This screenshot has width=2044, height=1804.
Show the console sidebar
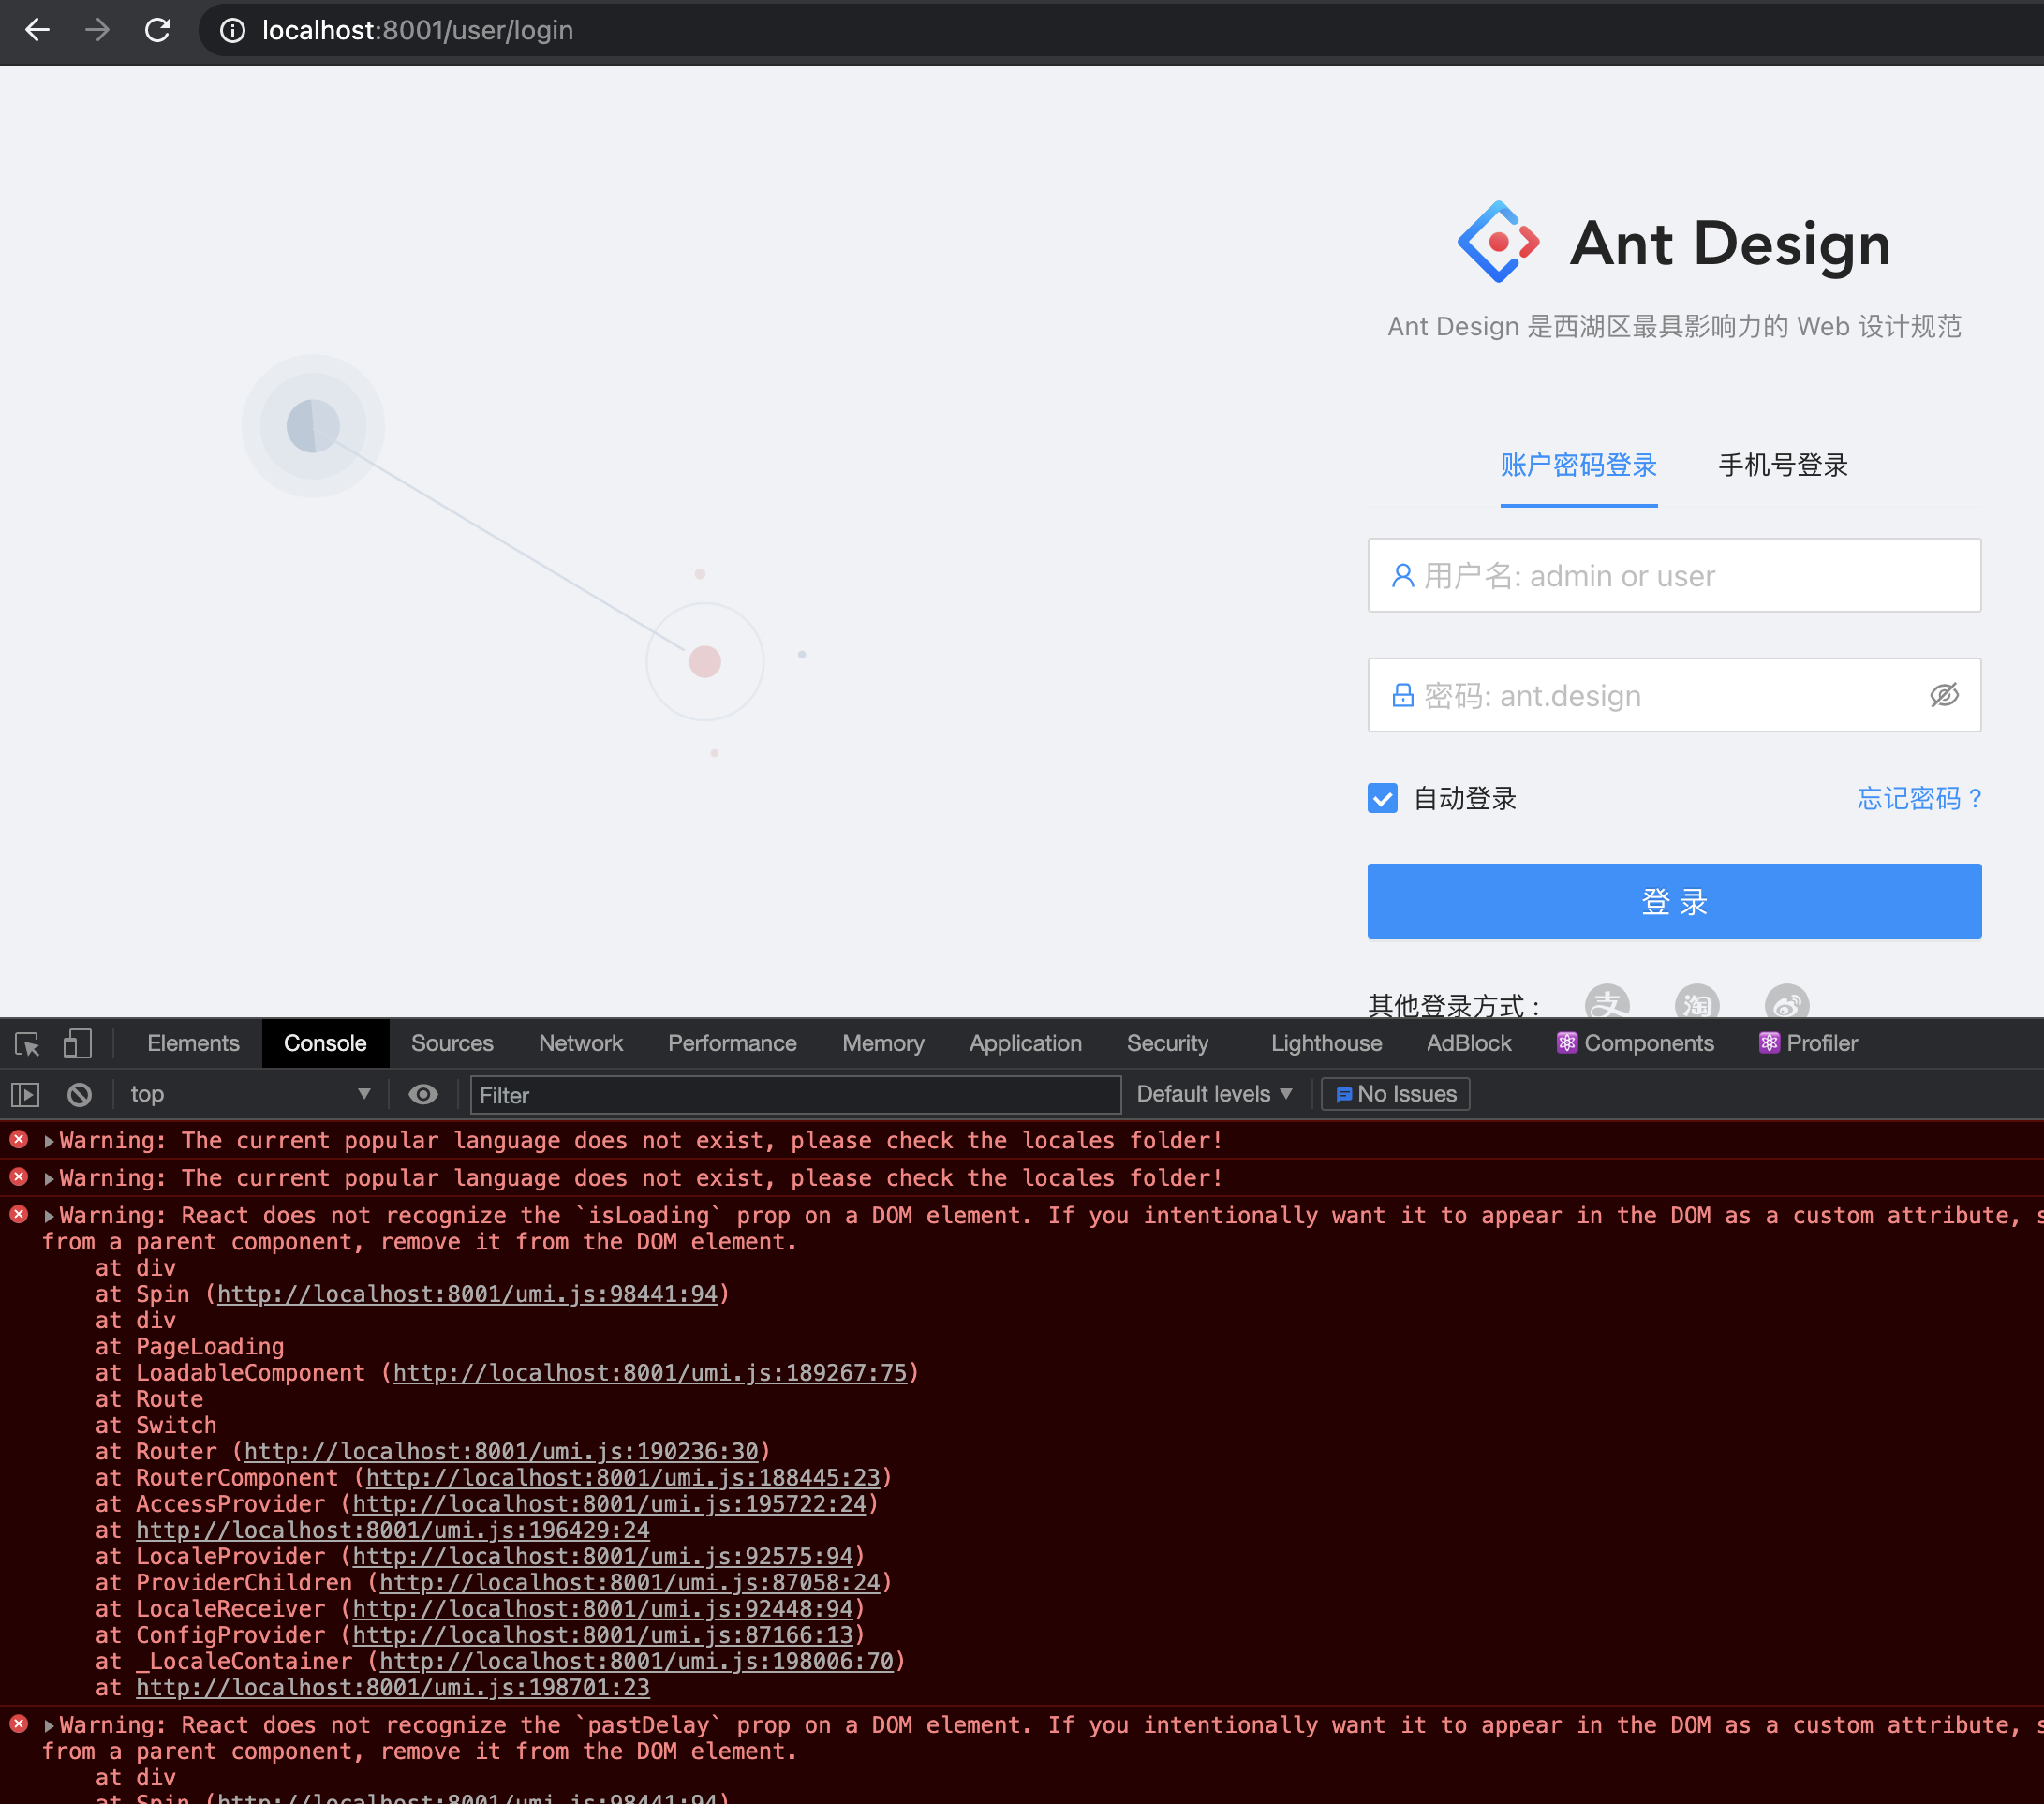[x=25, y=1095]
